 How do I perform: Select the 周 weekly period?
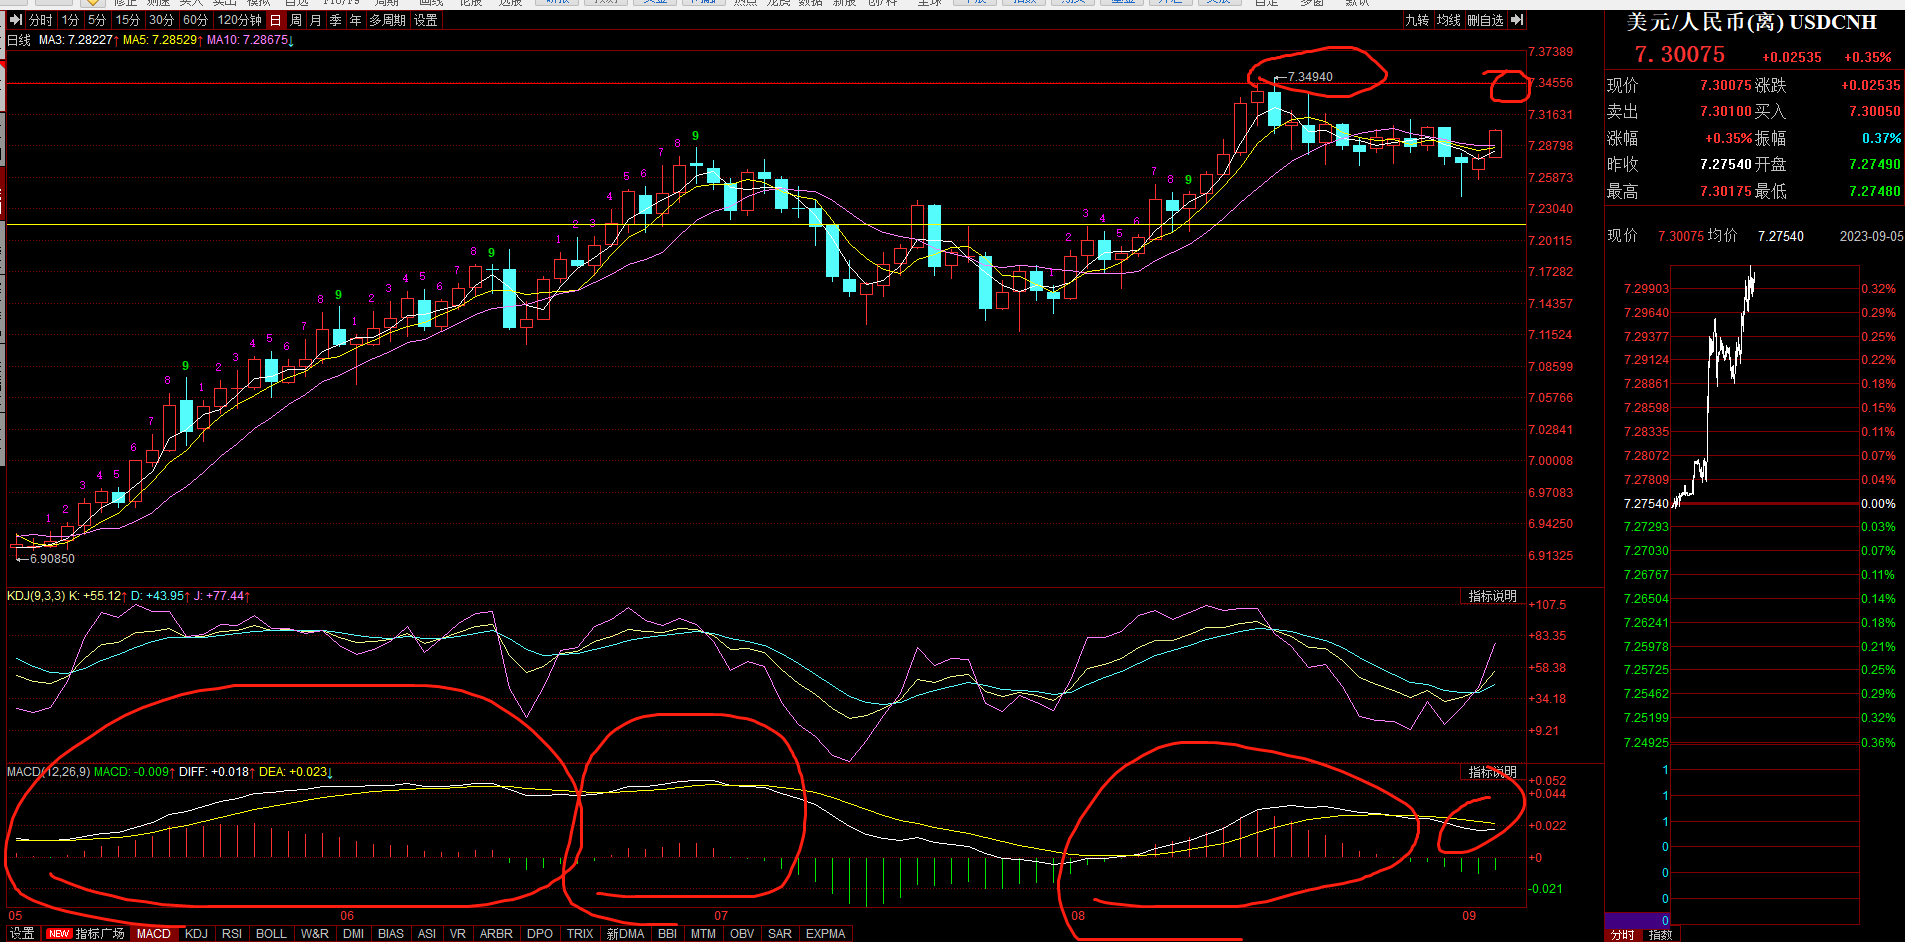coord(296,20)
